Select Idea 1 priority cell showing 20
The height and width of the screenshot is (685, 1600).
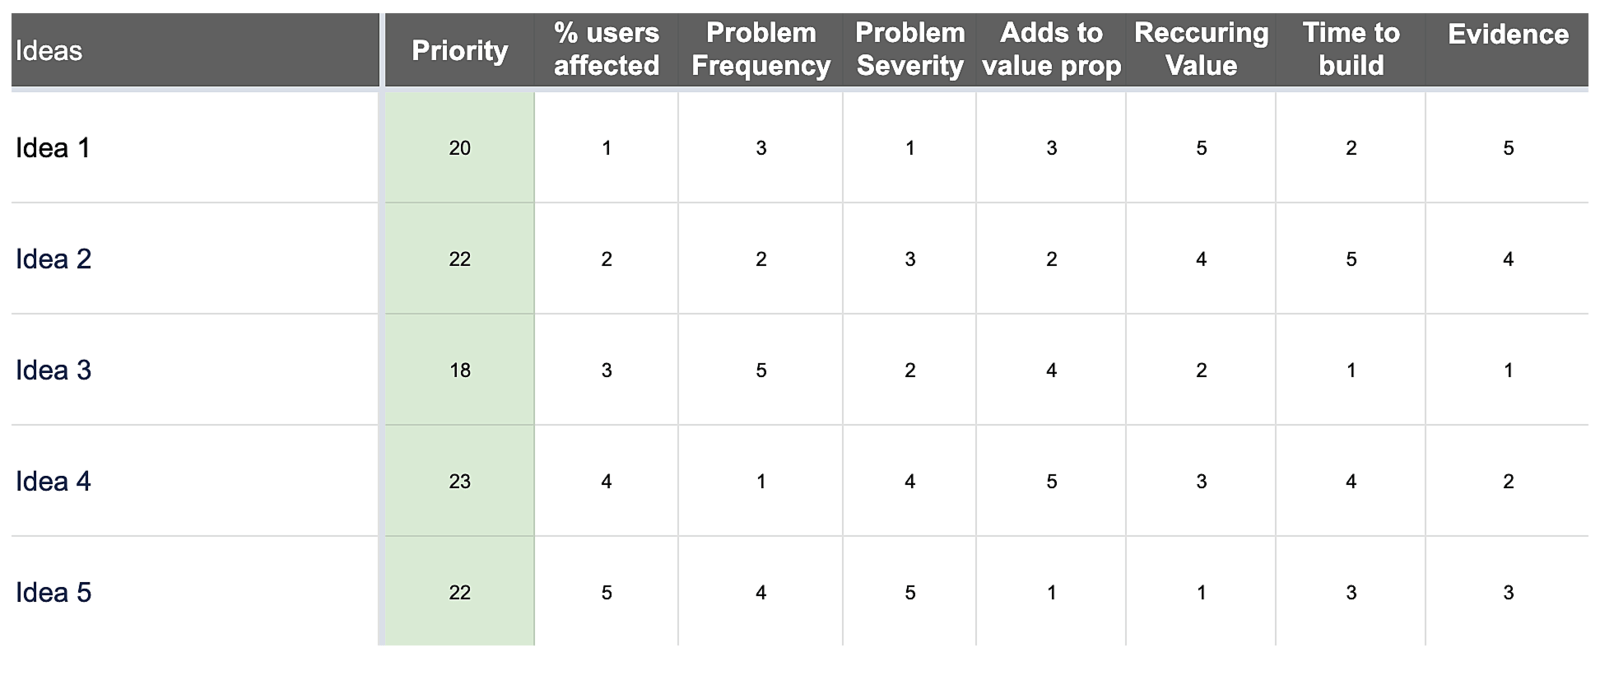(x=460, y=148)
